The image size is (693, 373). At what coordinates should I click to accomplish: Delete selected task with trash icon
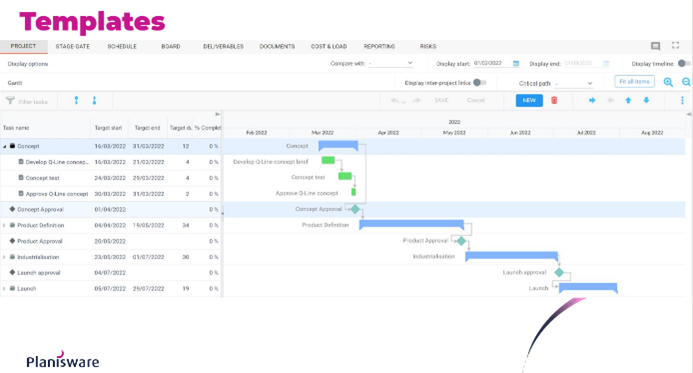click(554, 100)
